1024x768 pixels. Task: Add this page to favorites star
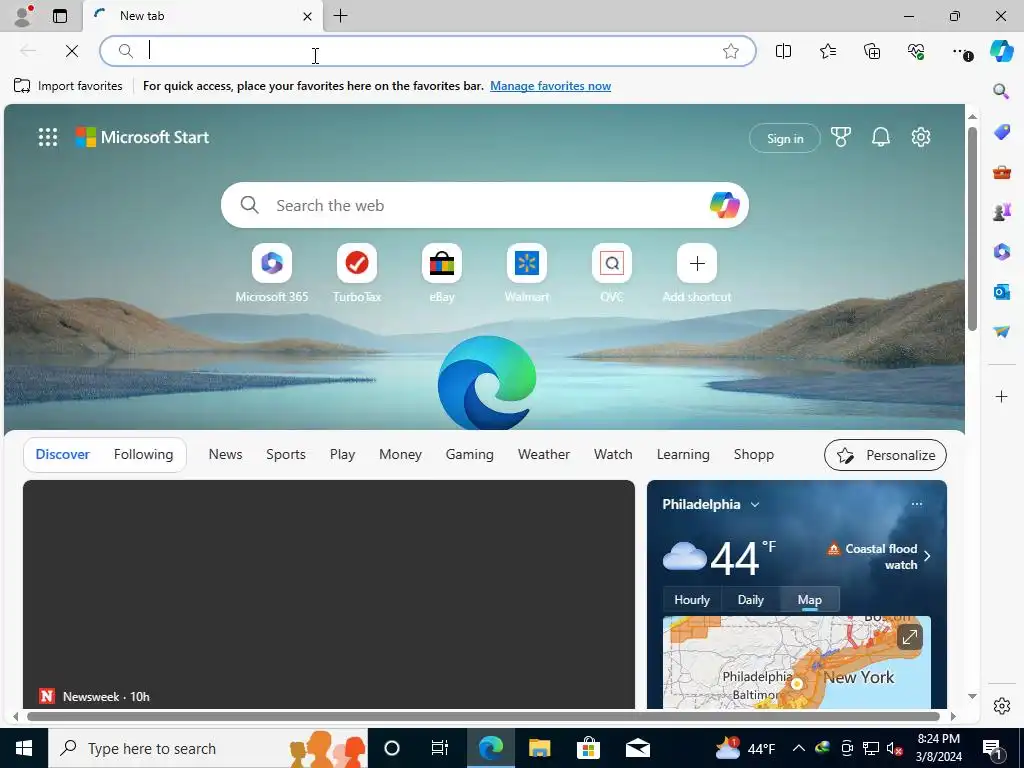click(x=731, y=51)
